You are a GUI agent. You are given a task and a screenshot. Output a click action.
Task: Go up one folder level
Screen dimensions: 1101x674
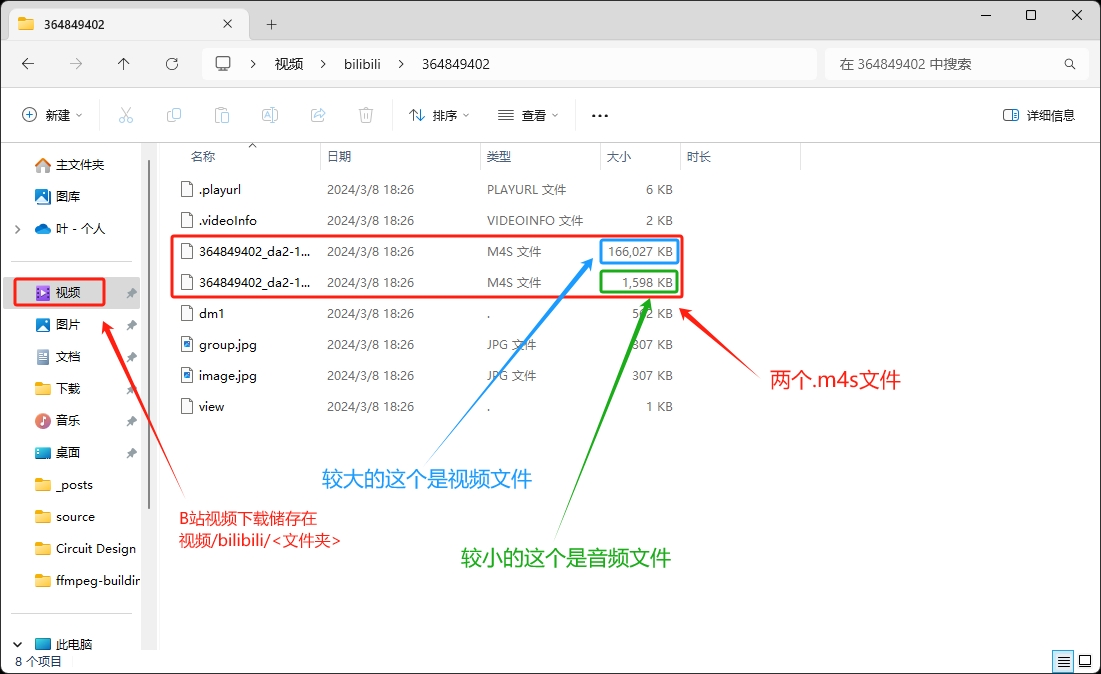point(124,64)
